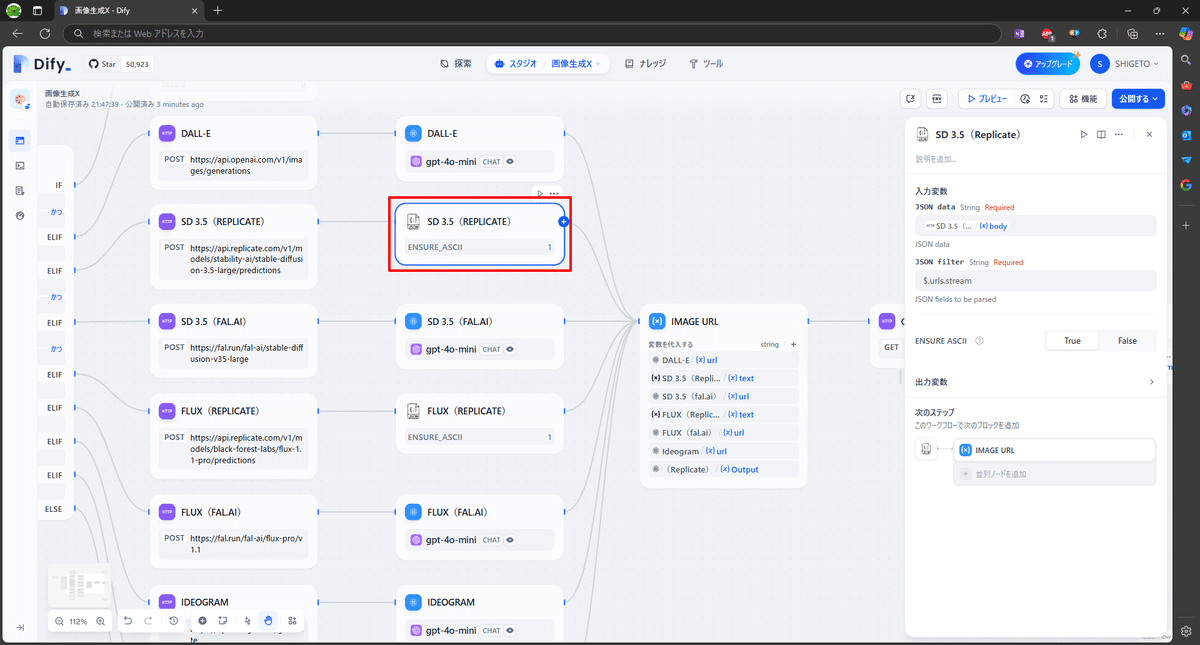Expand the left sidebar arrow
The image size is (1200, 645).
(x=20, y=627)
